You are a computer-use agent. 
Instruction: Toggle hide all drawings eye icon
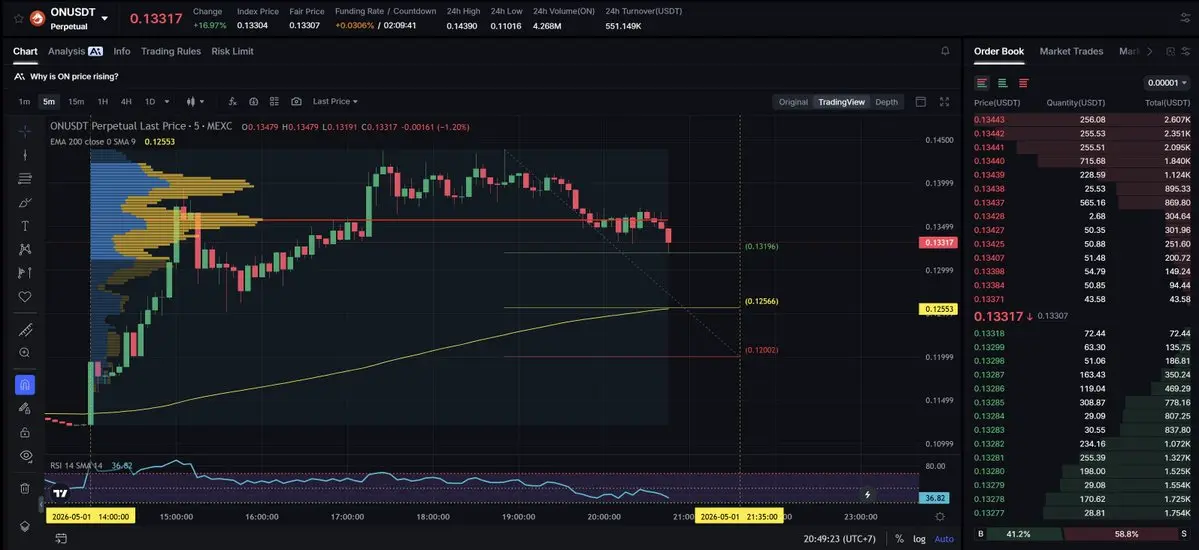tap(24, 455)
